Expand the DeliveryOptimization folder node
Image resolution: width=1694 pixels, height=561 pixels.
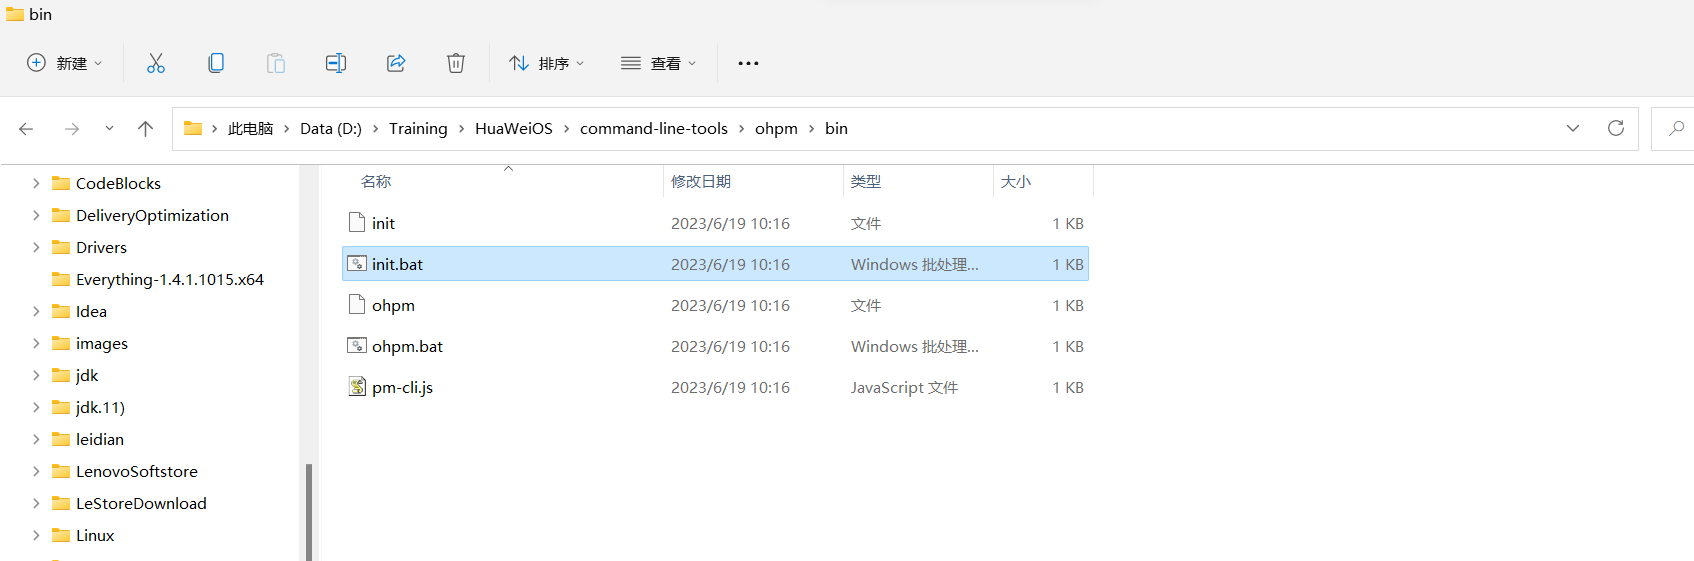click(36, 215)
